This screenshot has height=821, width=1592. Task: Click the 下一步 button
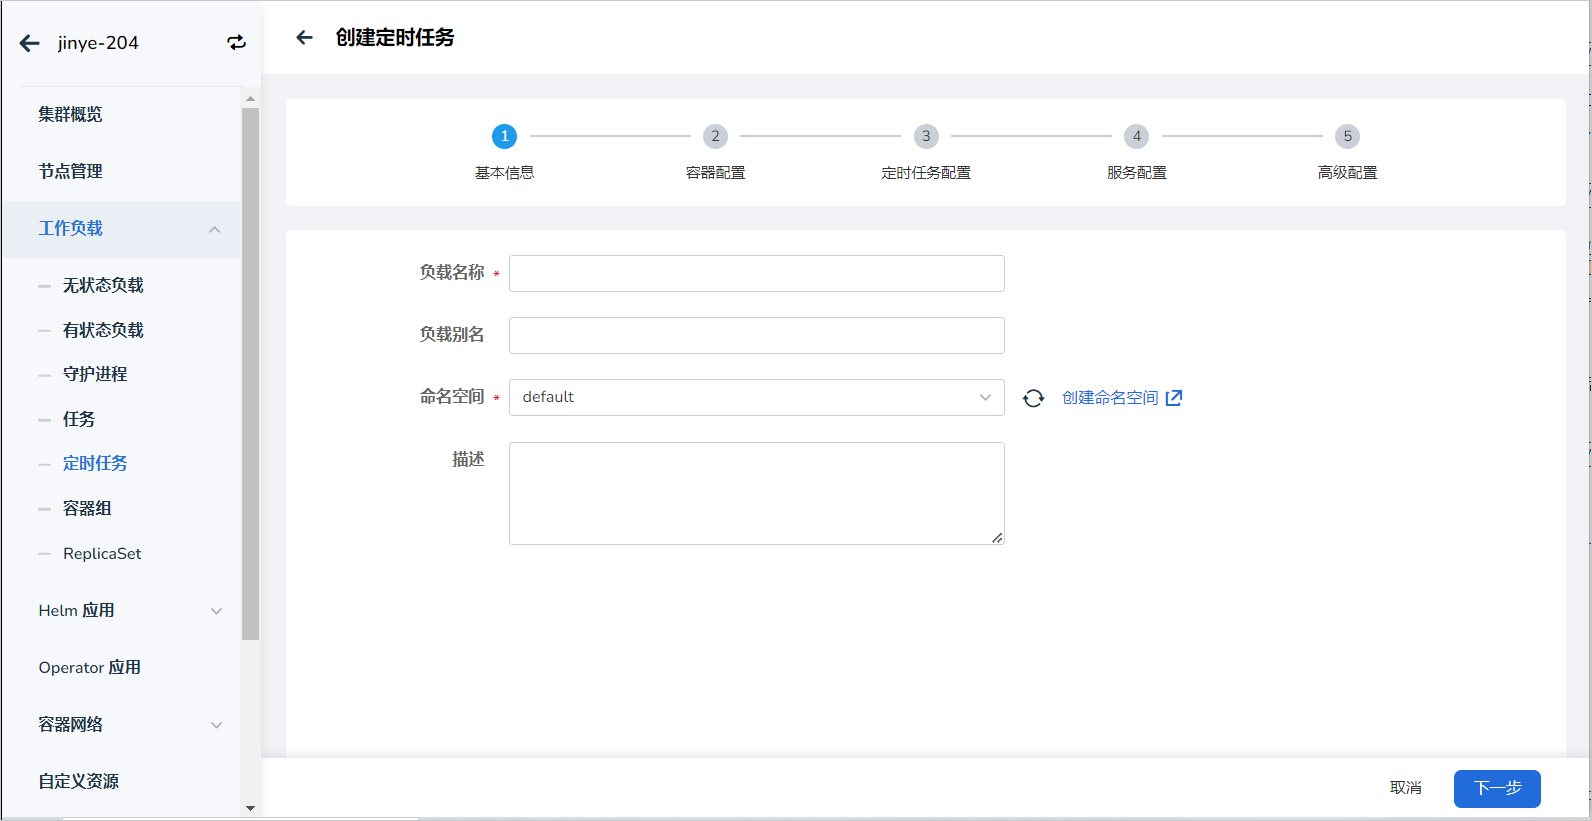point(1497,788)
